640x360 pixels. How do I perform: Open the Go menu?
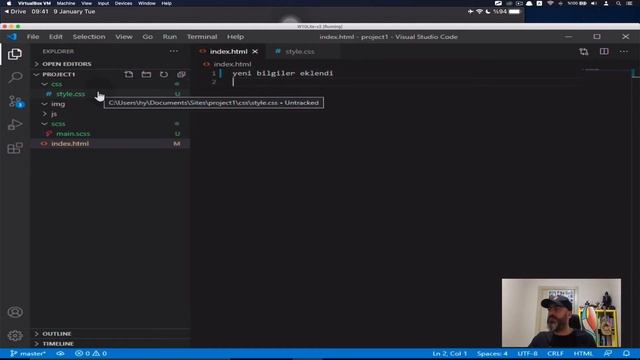[x=148, y=37]
